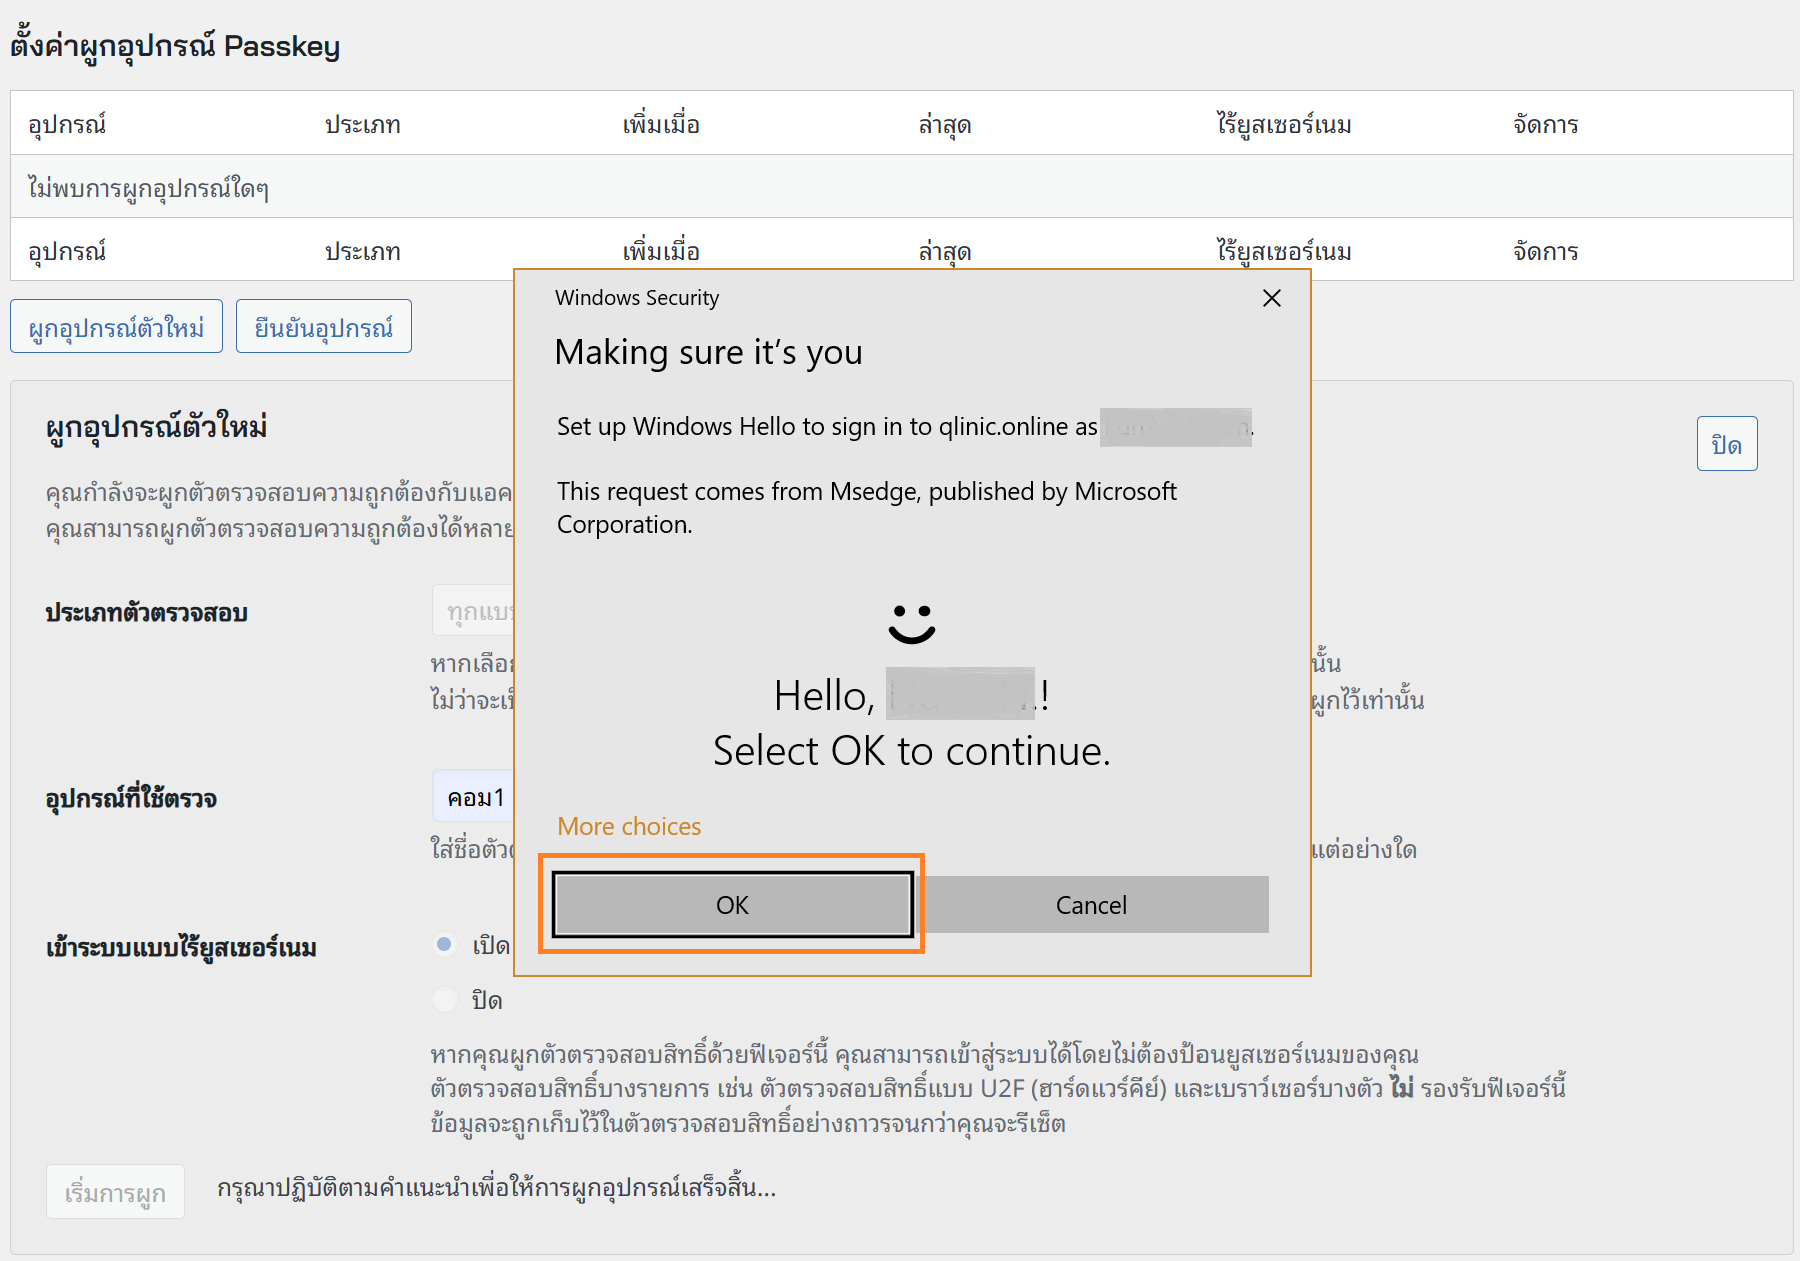Click the ประเภท column header in the table header
Image resolution: width=1800 pixels, height=1261 pixels.
click(362, 124)
